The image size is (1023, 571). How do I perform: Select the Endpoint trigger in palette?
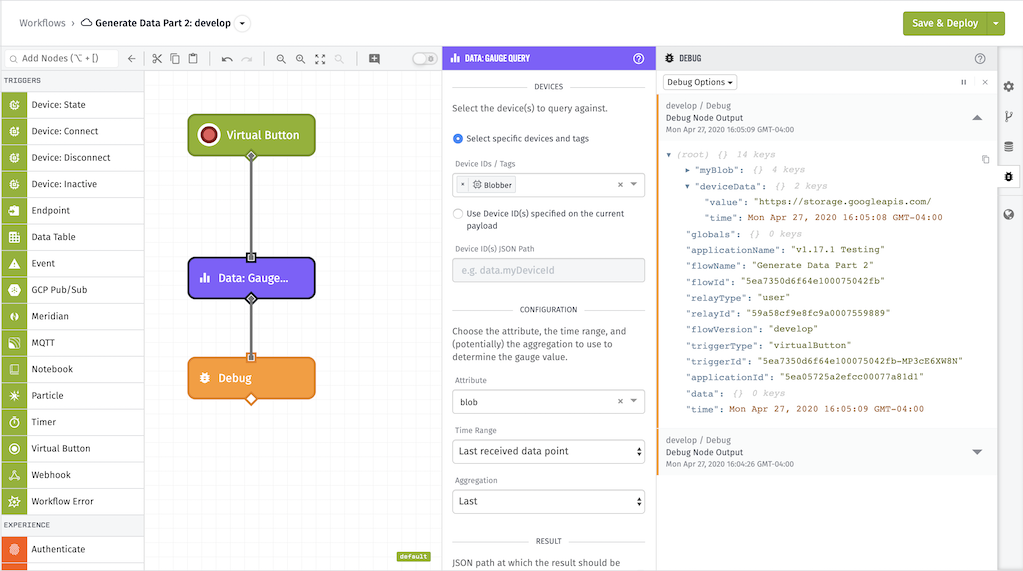72,211
